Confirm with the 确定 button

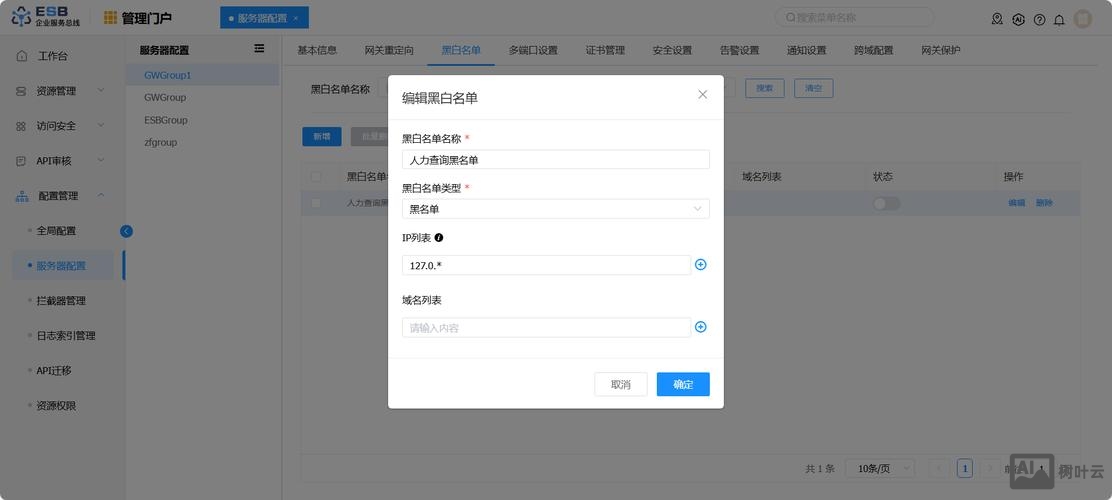(x=683, y=384)
